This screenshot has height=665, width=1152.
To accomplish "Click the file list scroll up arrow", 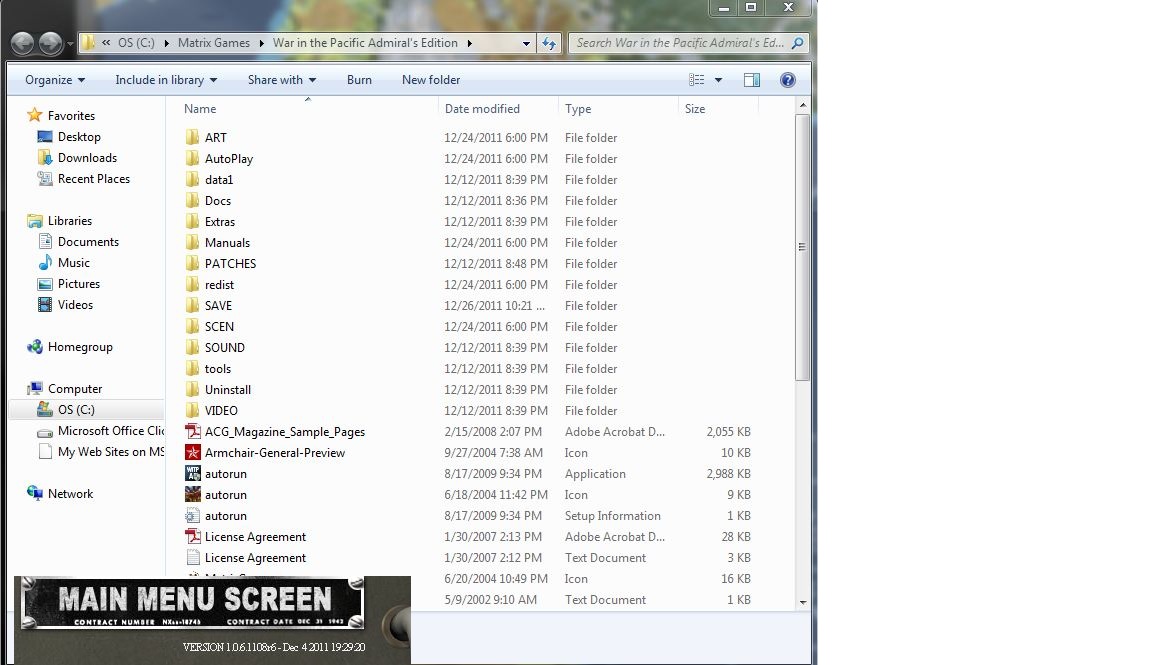I will coord(802,106).
